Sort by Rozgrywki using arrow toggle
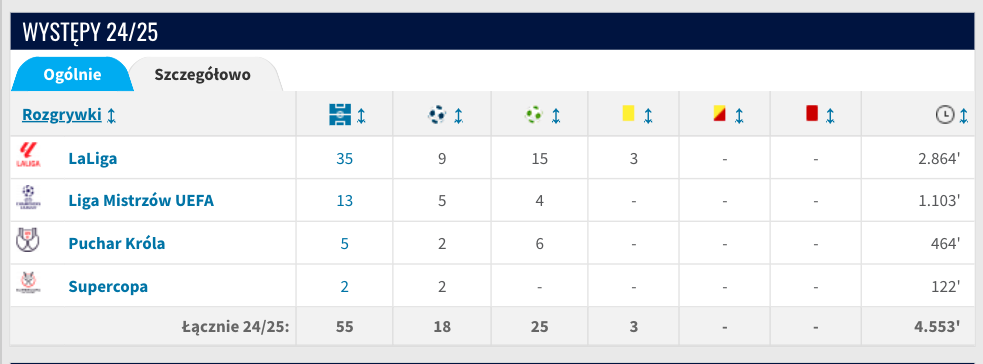 (112, 115)
